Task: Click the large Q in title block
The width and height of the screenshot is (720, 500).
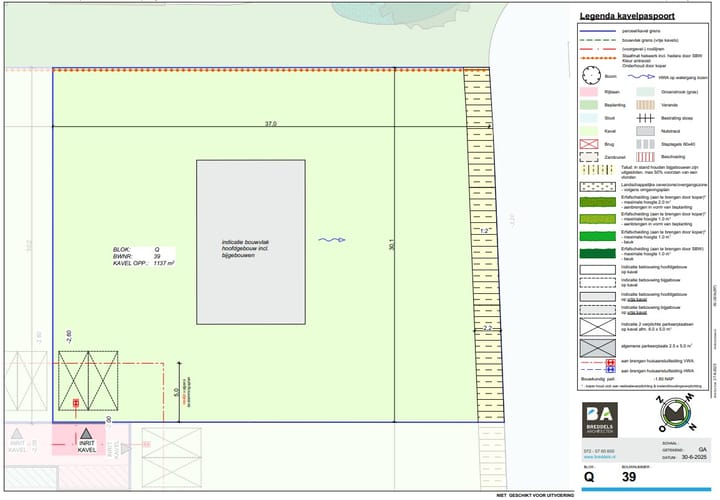Action: [589, 477]
